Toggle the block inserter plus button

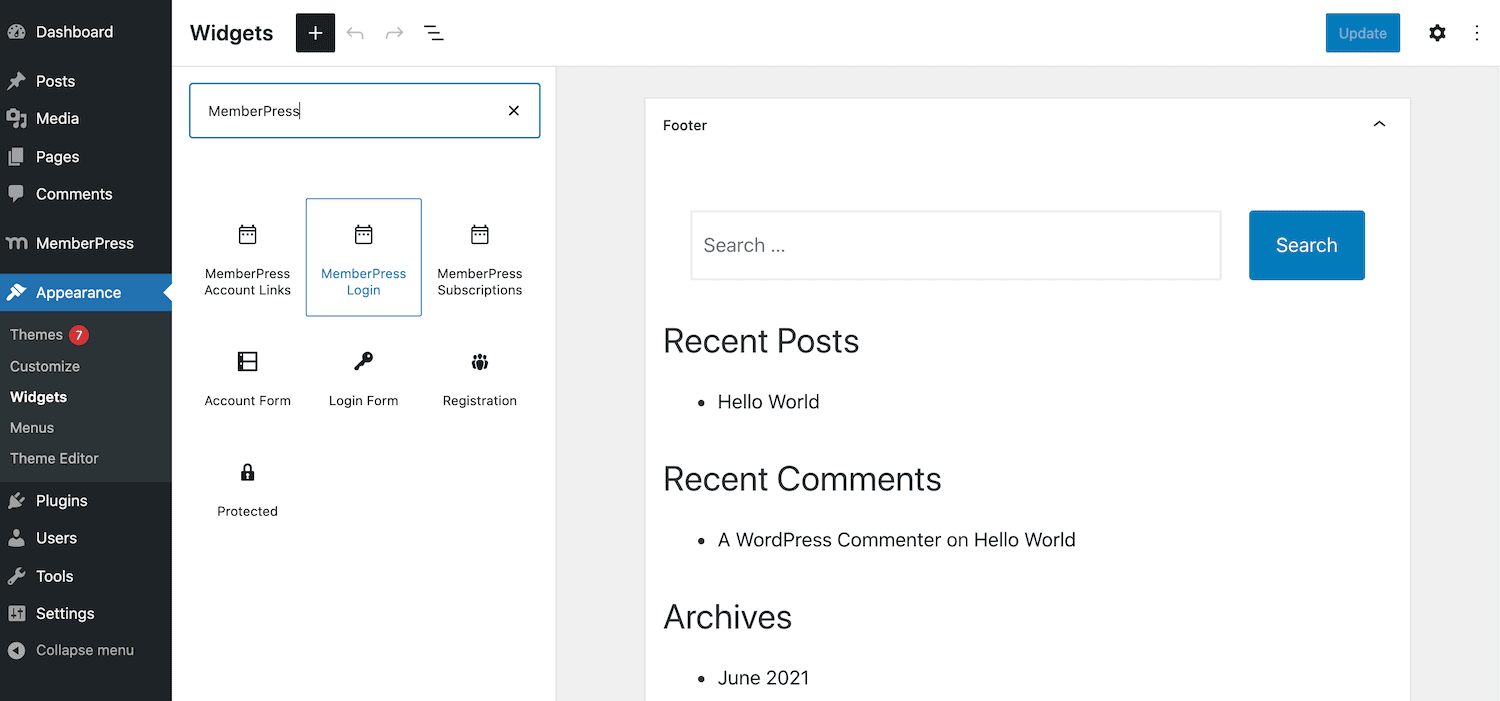[x=315, y=33]
